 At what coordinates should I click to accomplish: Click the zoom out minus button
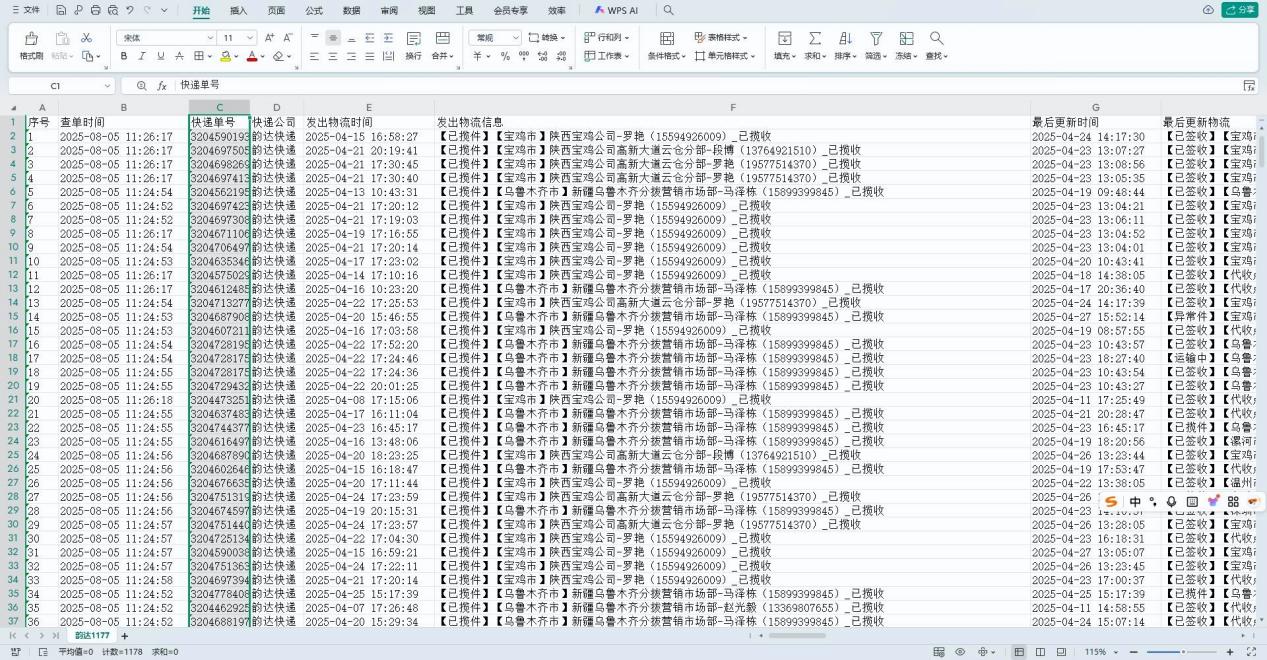coord(1133,652)
